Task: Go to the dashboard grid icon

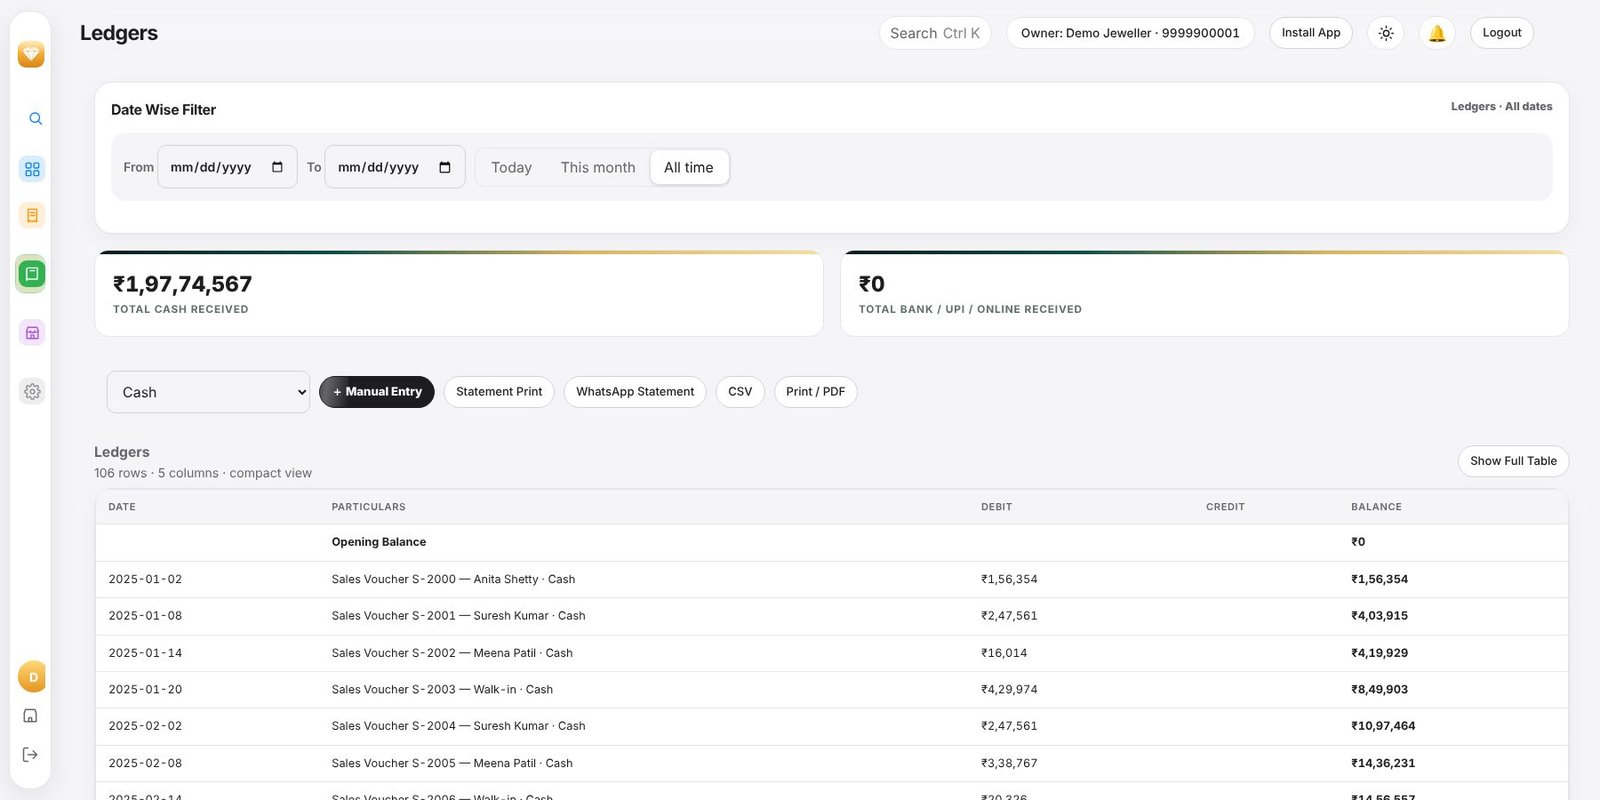Action: (32, 169)
